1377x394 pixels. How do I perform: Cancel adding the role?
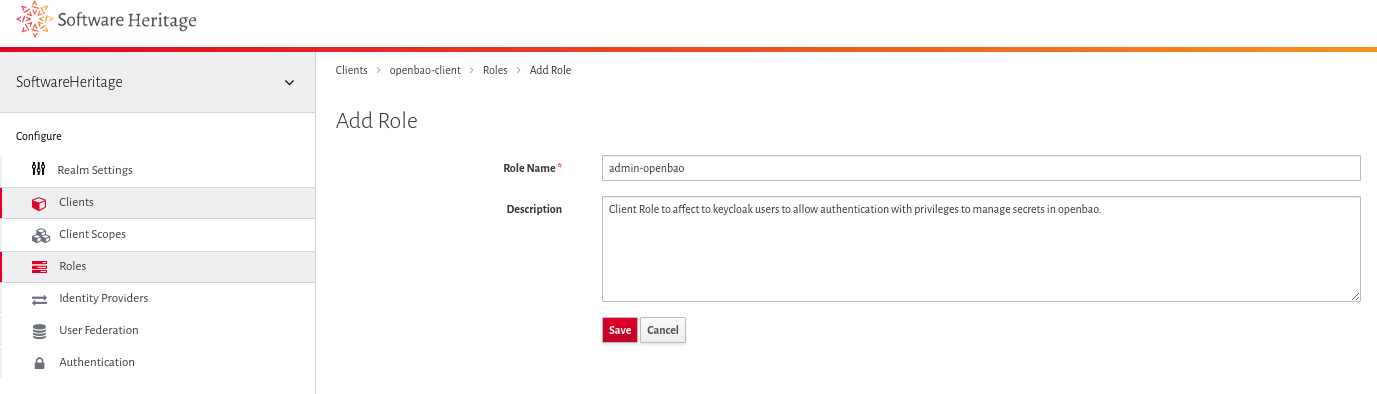click(x=663, y=330)
